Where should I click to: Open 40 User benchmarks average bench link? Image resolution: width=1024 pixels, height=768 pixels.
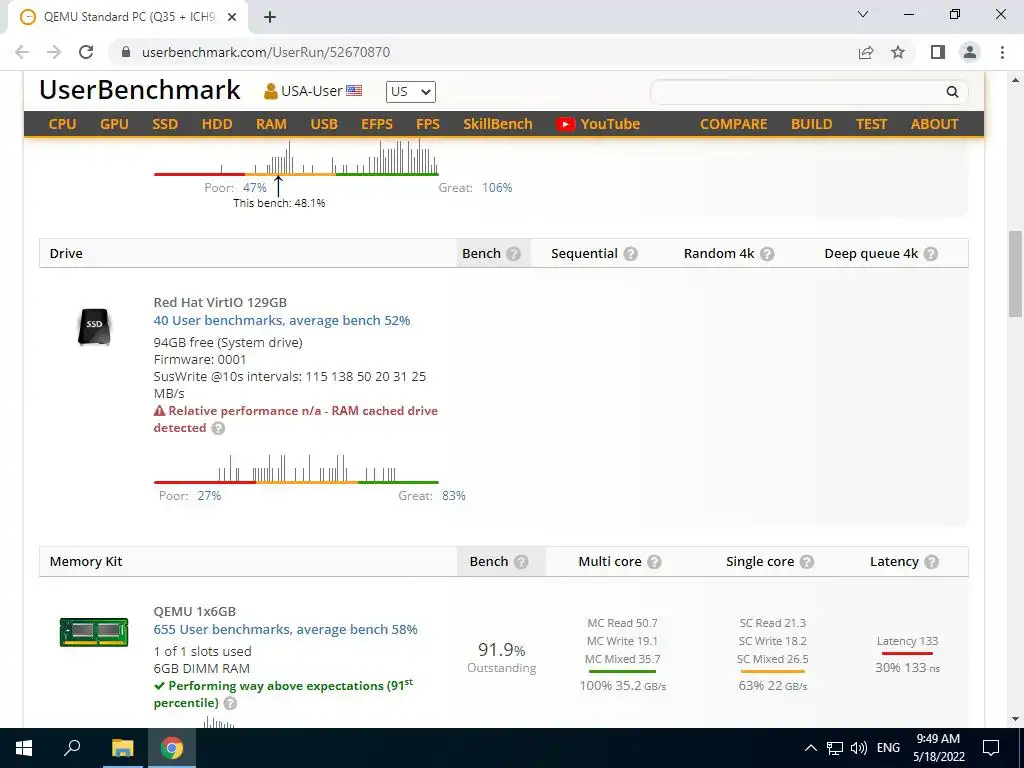[x=281, y=321]
